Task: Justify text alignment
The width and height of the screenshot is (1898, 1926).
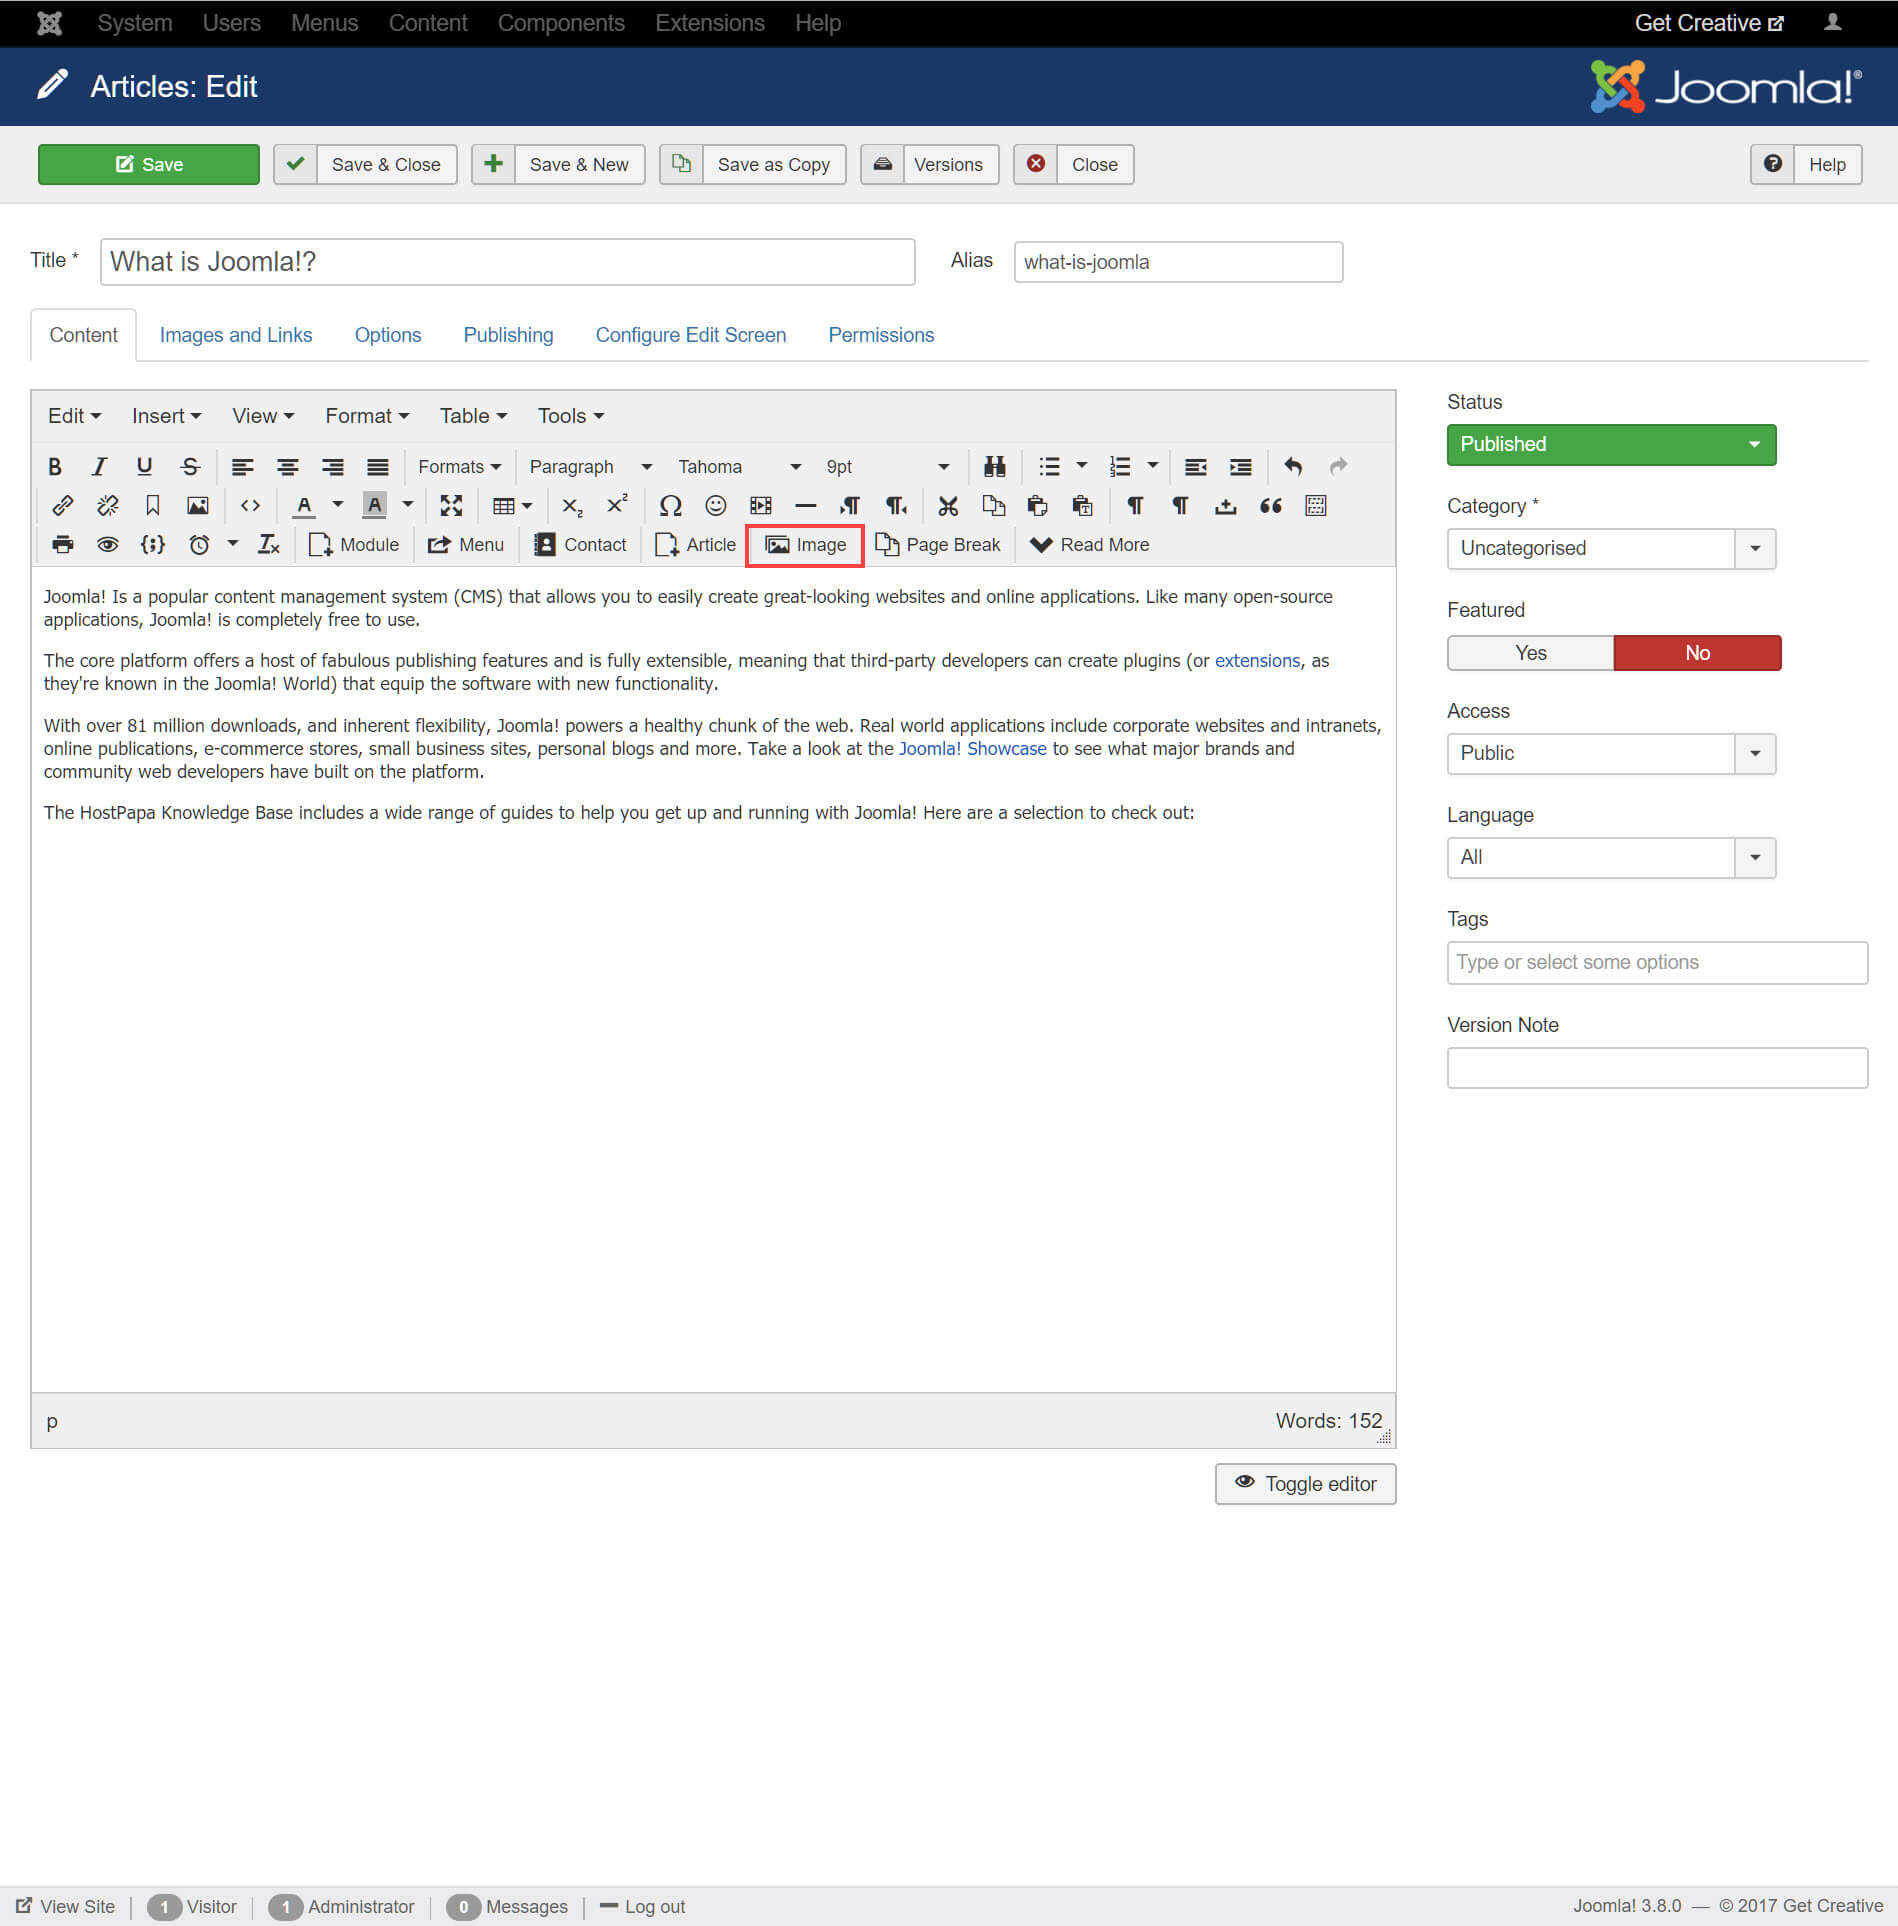Action: point(377,467)
